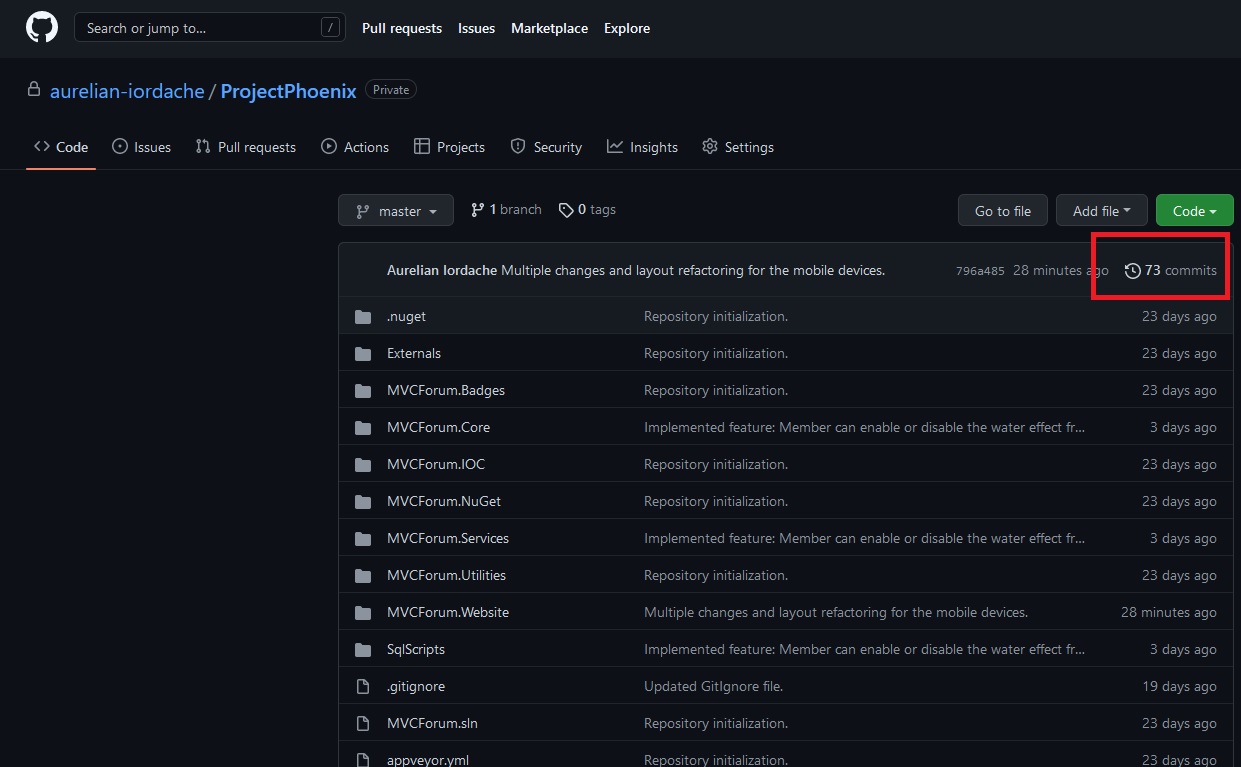Open the .nuget folder
Screen dimensions: 1241x767
point(406,317)
